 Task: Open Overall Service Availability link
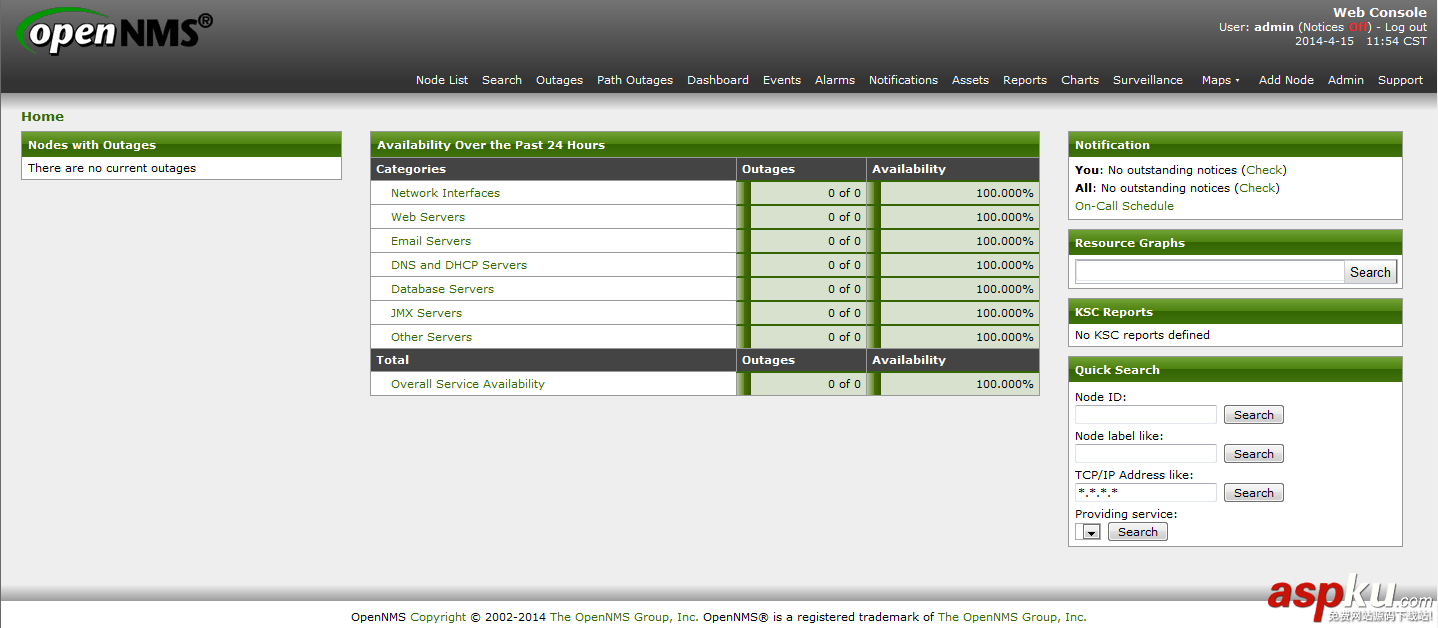click(468, 384)
